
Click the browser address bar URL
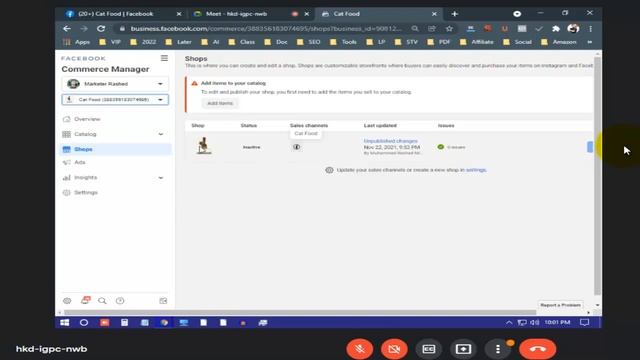266,29
